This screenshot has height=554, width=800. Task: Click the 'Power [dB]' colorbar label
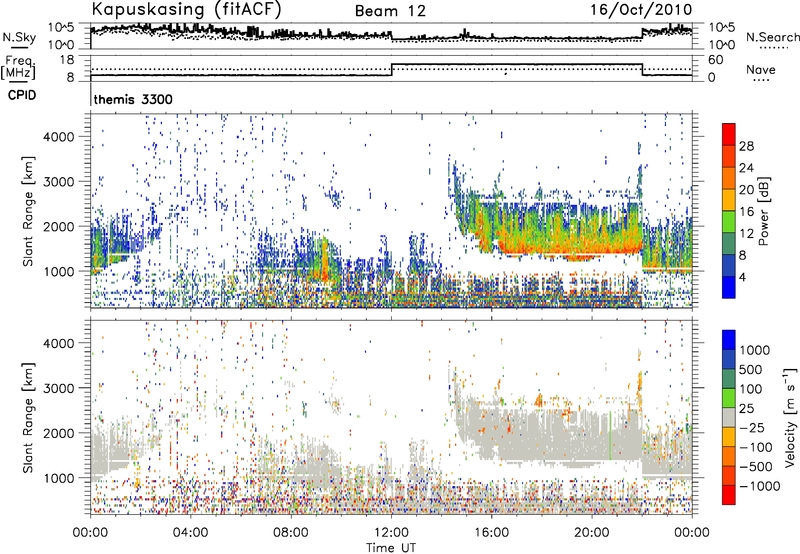click(x=764, y=211)
